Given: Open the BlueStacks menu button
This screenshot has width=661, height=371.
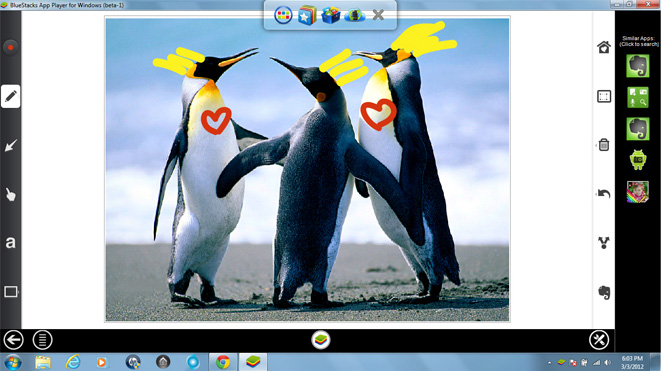Looking at the screenshot, I should (x=42, y=340).
